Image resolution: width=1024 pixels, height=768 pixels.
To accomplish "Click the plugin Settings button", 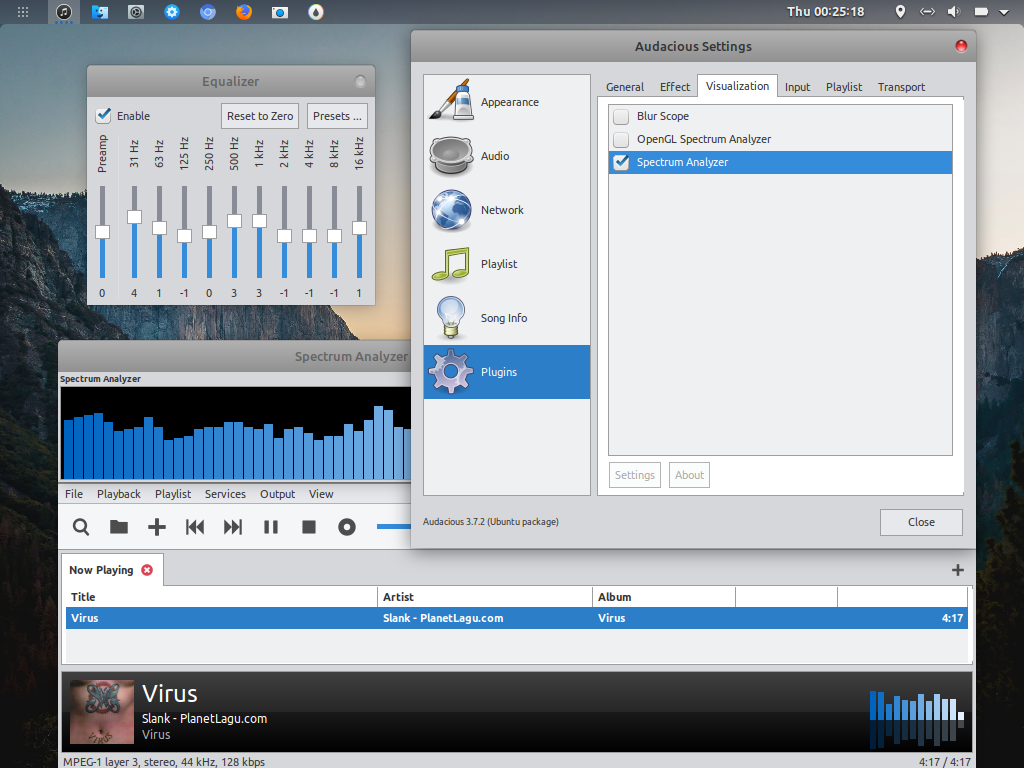I will click(635, 475).
